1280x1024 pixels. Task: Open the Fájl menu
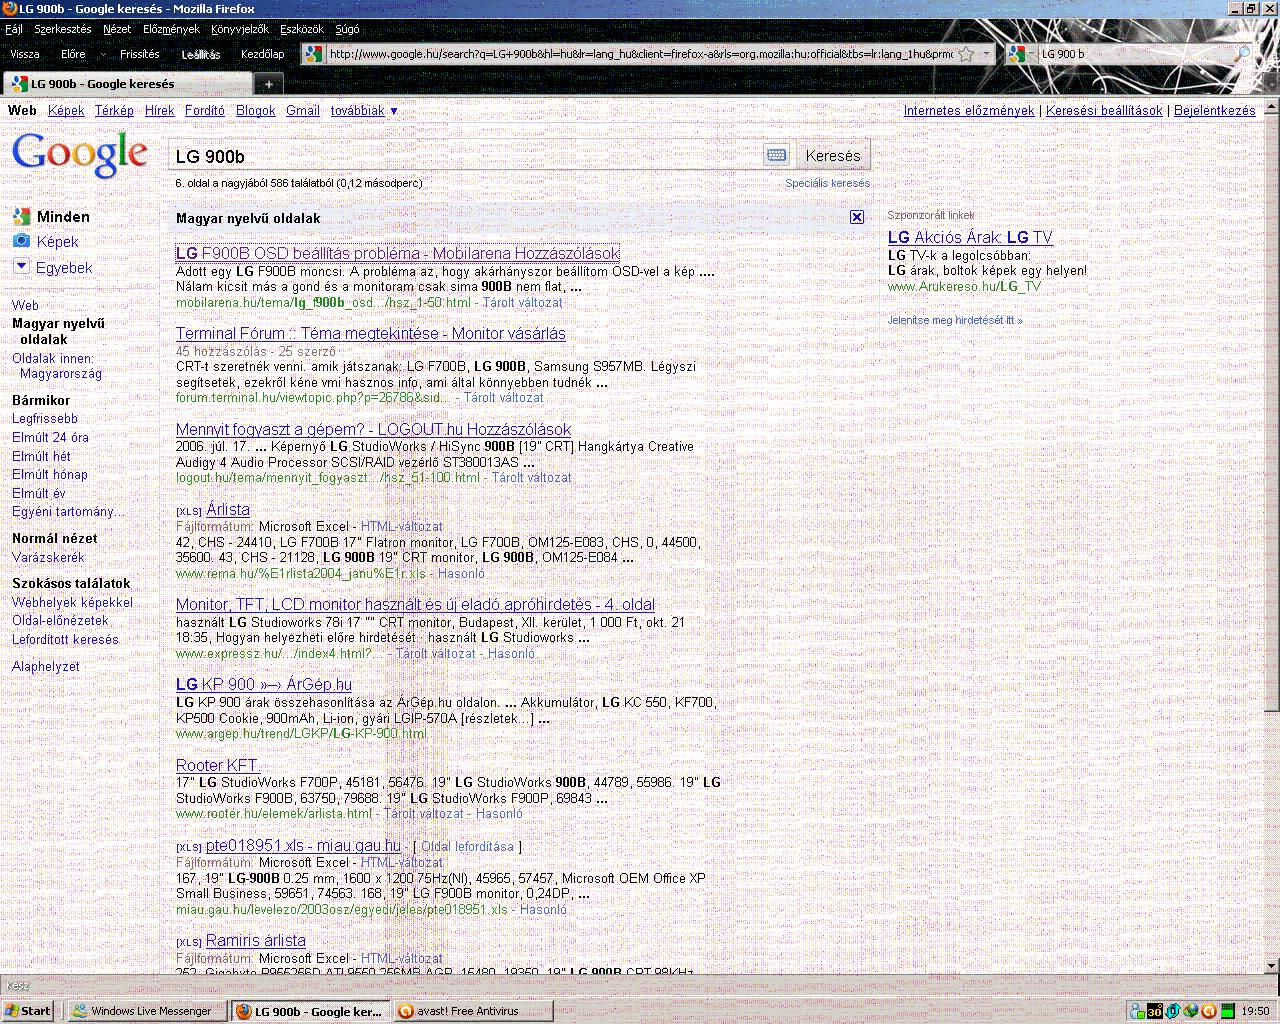[x=14, y=29]
